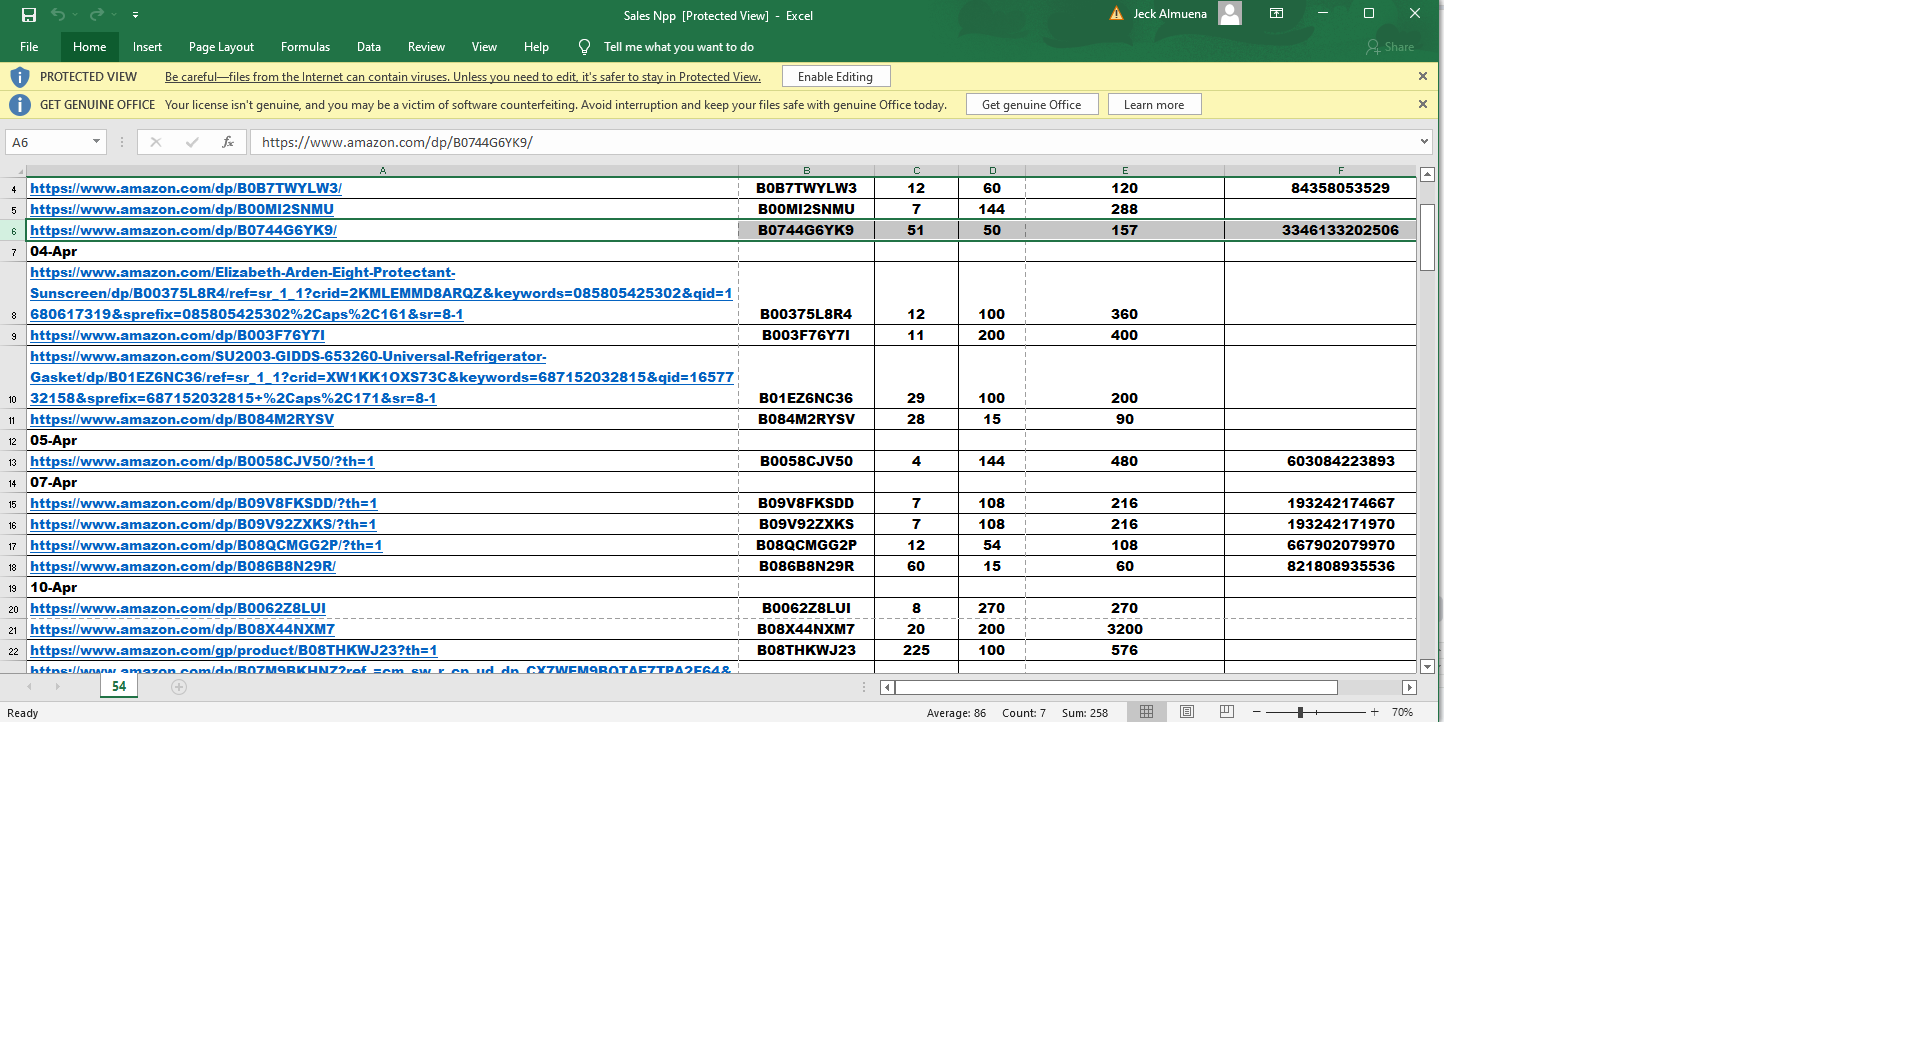Open the Review tab
The width and height of the screenshot is (1922, 1042).
point(426,47)
